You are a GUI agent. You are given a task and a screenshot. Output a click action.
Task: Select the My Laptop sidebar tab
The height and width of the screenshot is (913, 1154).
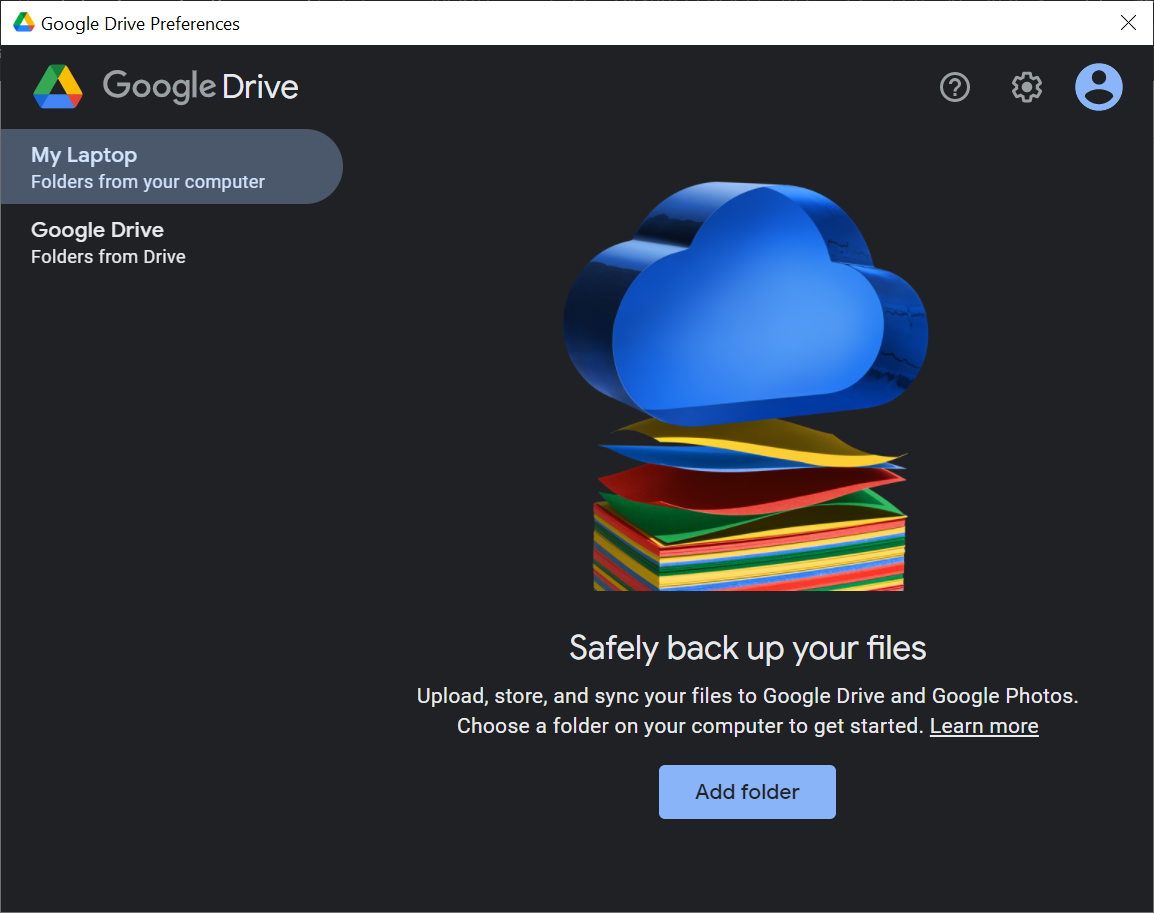click(171, 166)
